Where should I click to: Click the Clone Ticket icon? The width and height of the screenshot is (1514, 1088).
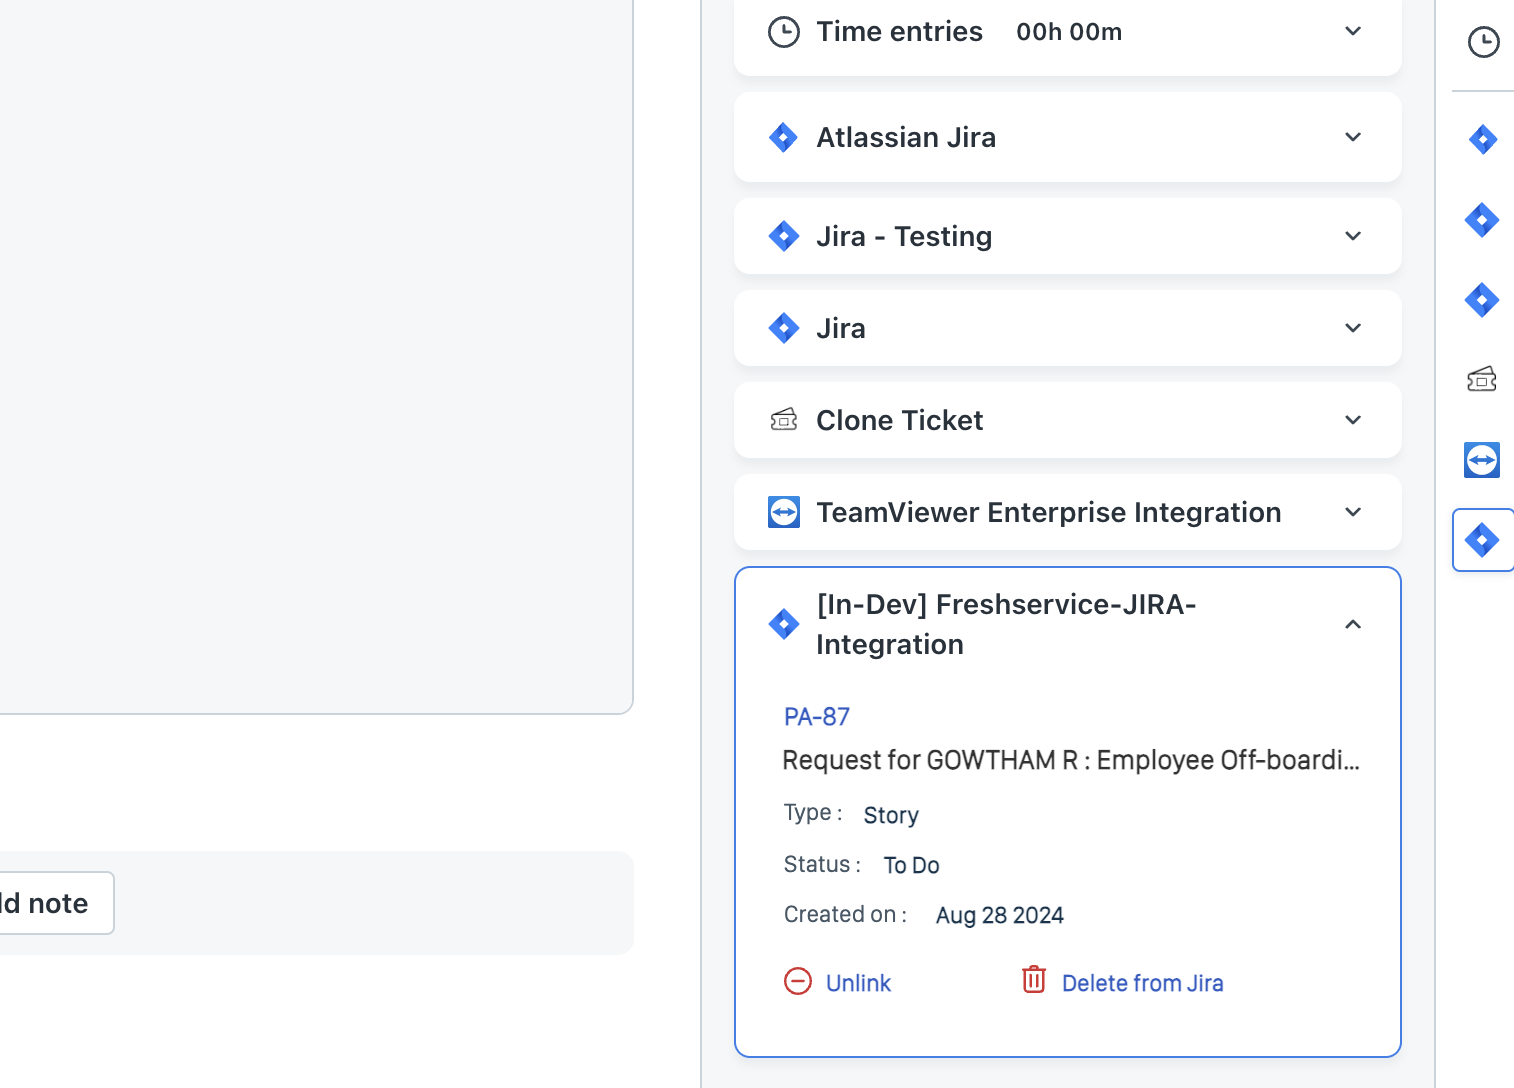coord(784,420)
